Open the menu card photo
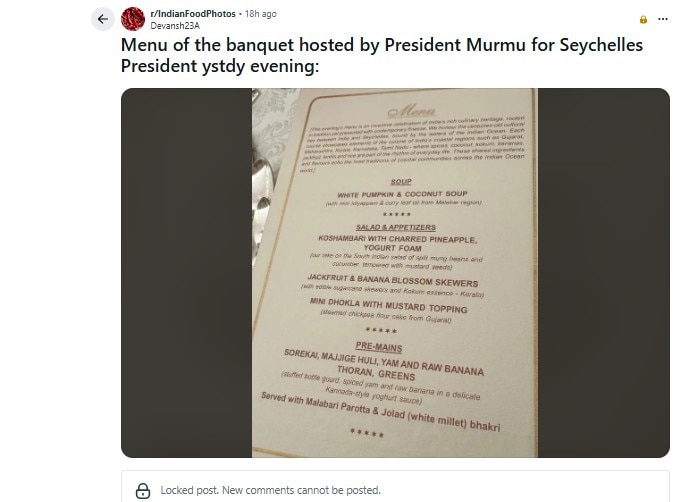687x502 pixels. (395, 272)
